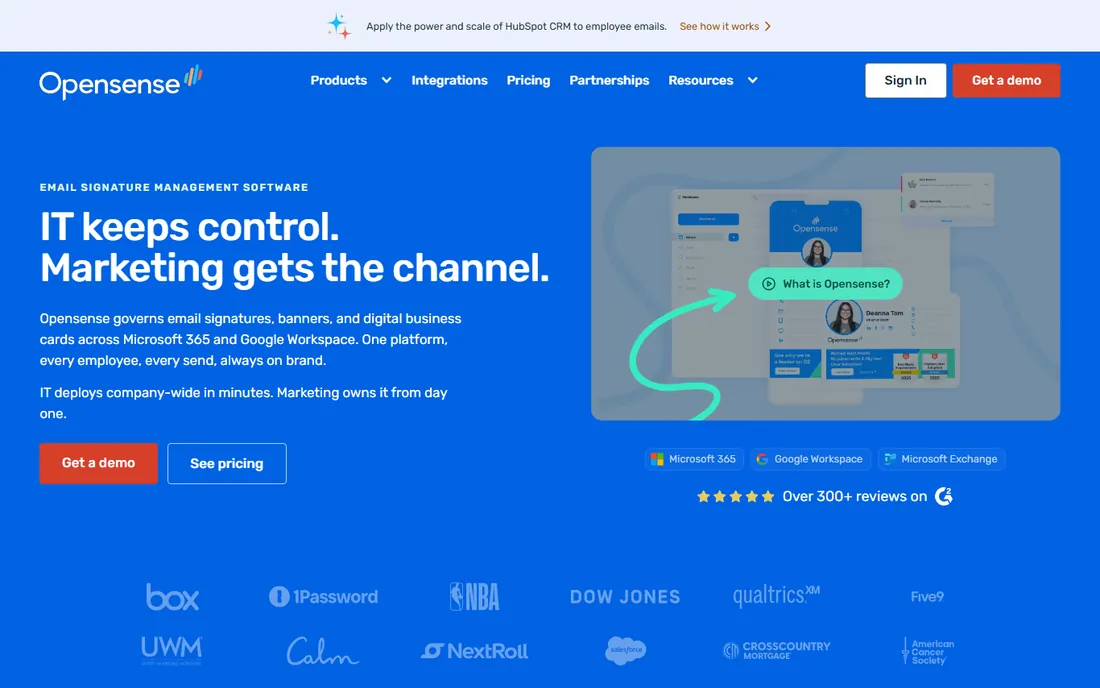
Task: Click the Box customer logo
Action: point(172,597)
